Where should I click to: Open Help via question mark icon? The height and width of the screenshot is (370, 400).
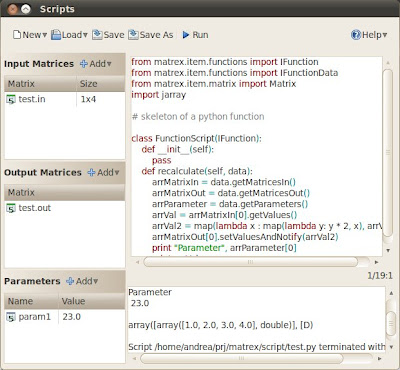356,35
